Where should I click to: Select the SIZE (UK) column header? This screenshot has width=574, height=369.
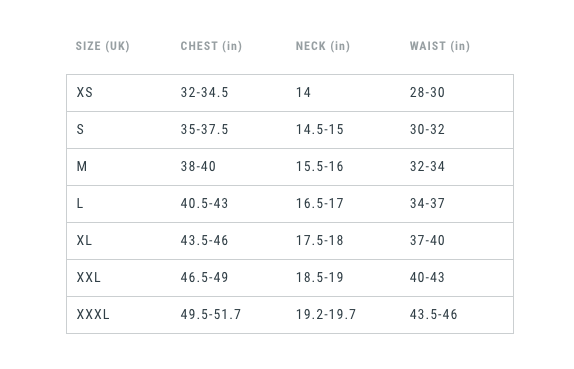(102, 46)
